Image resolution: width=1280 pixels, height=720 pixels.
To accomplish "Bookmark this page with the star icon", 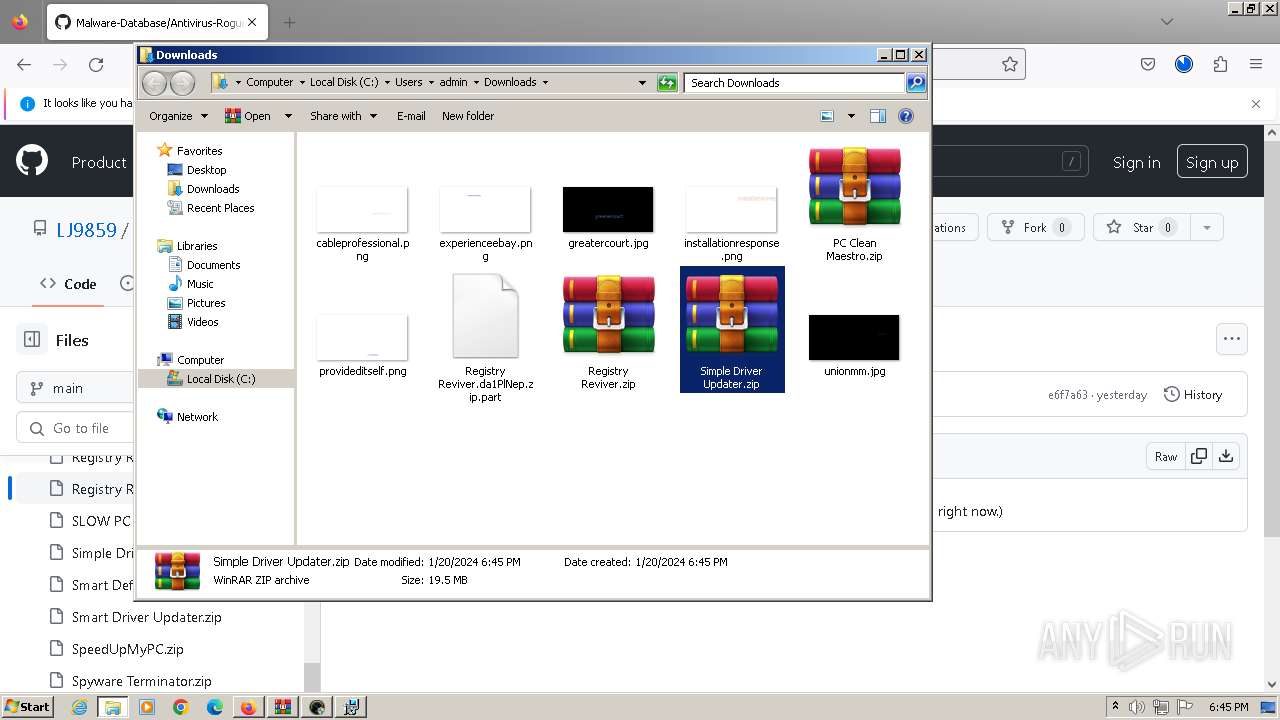I will tap(1010, 64).
